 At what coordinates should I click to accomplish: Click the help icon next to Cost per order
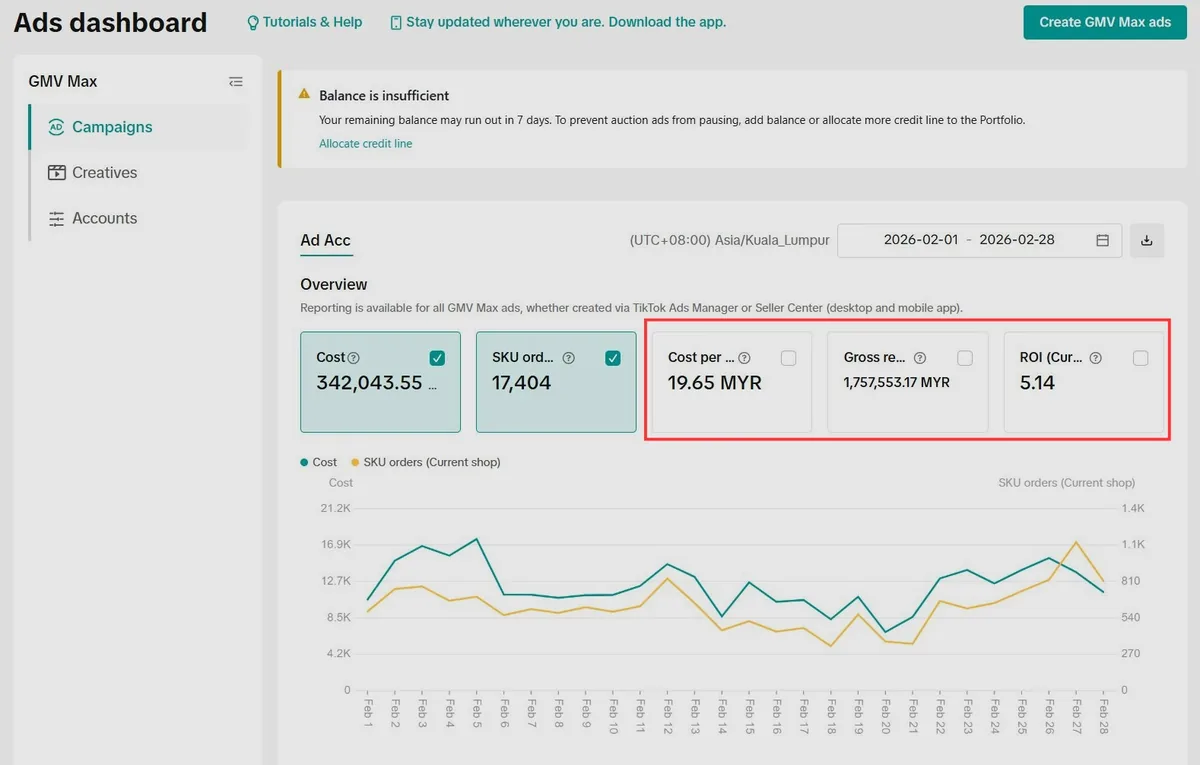745,358
